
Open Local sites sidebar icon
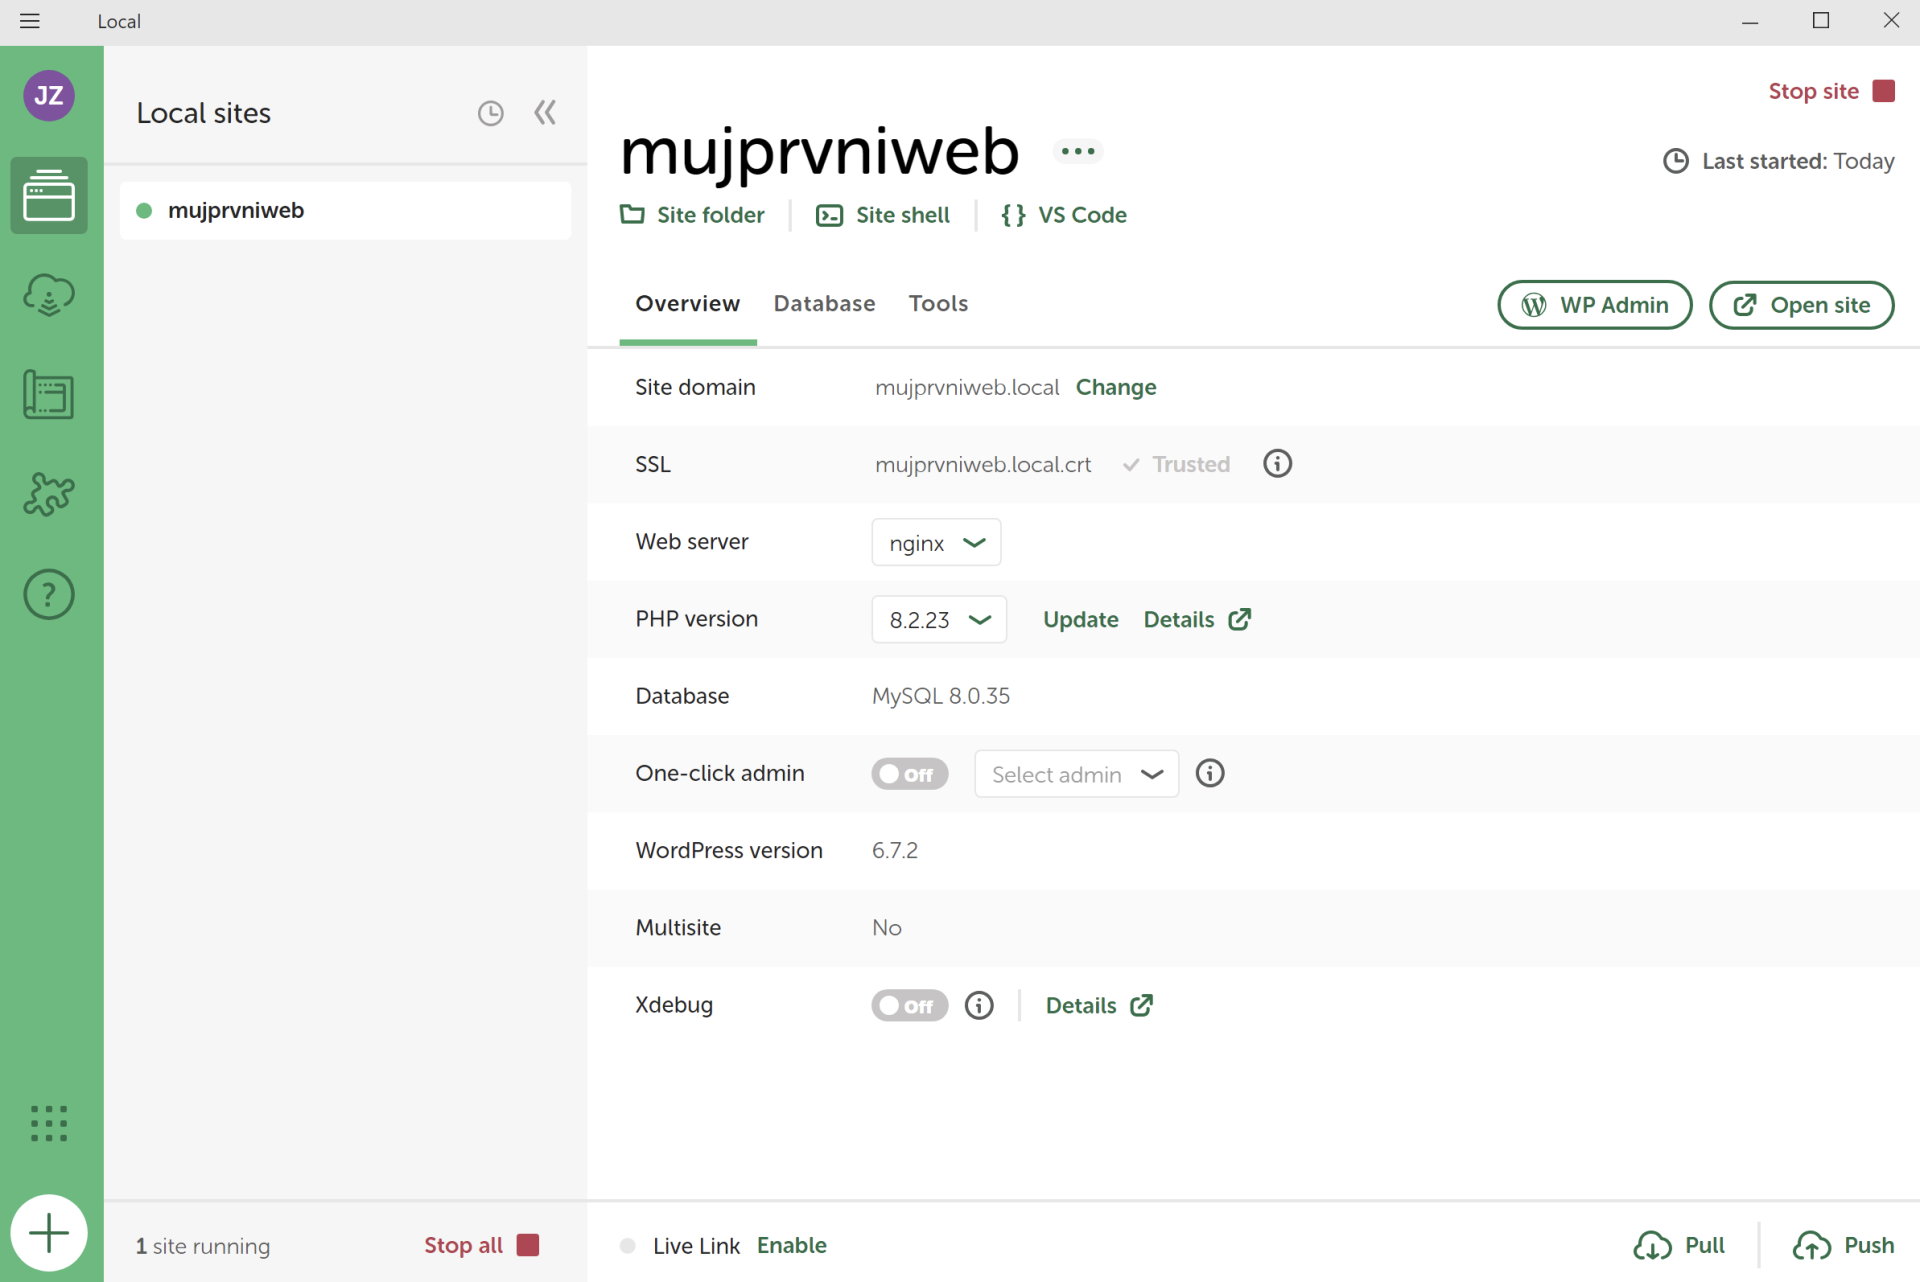(49, 195)
